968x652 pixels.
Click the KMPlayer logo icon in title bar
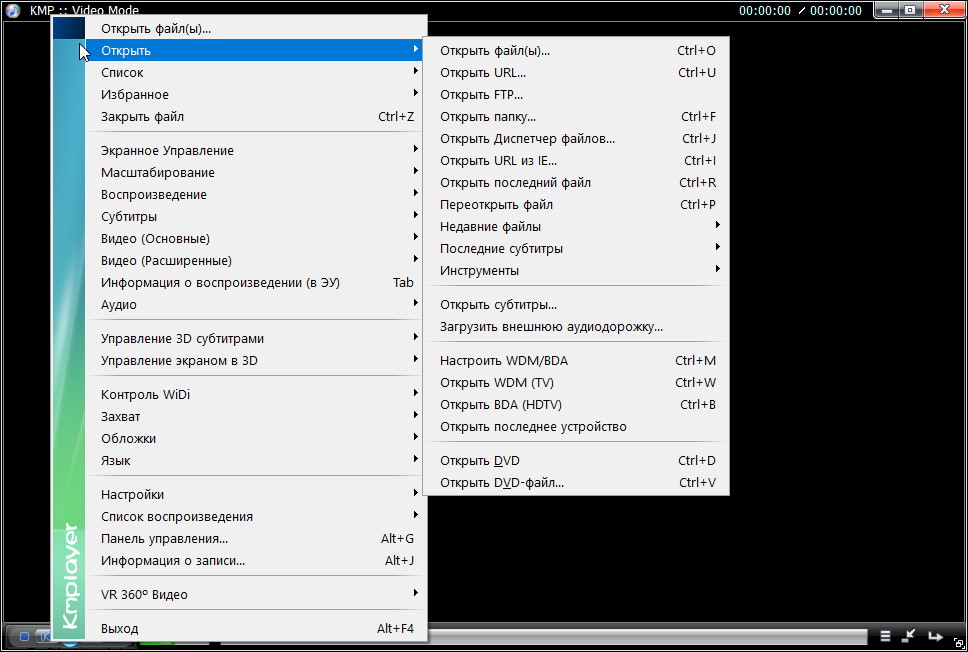point(13,10)
